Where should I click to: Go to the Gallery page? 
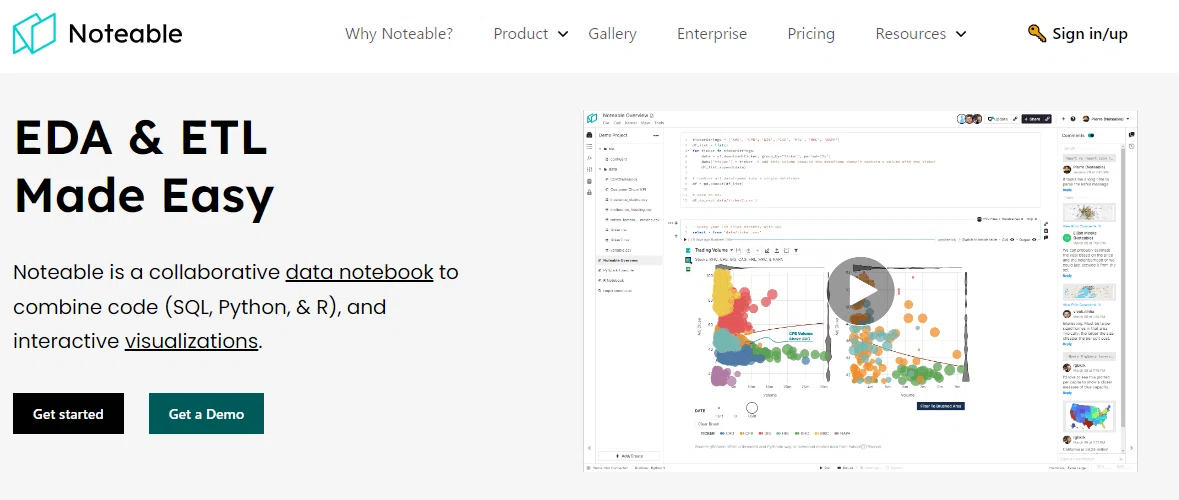pyautogui.click(x=612, y=34)
